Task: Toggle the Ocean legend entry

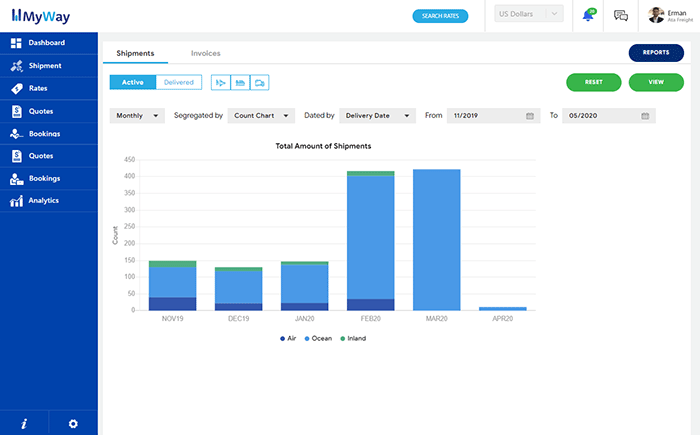Action: 318,339
